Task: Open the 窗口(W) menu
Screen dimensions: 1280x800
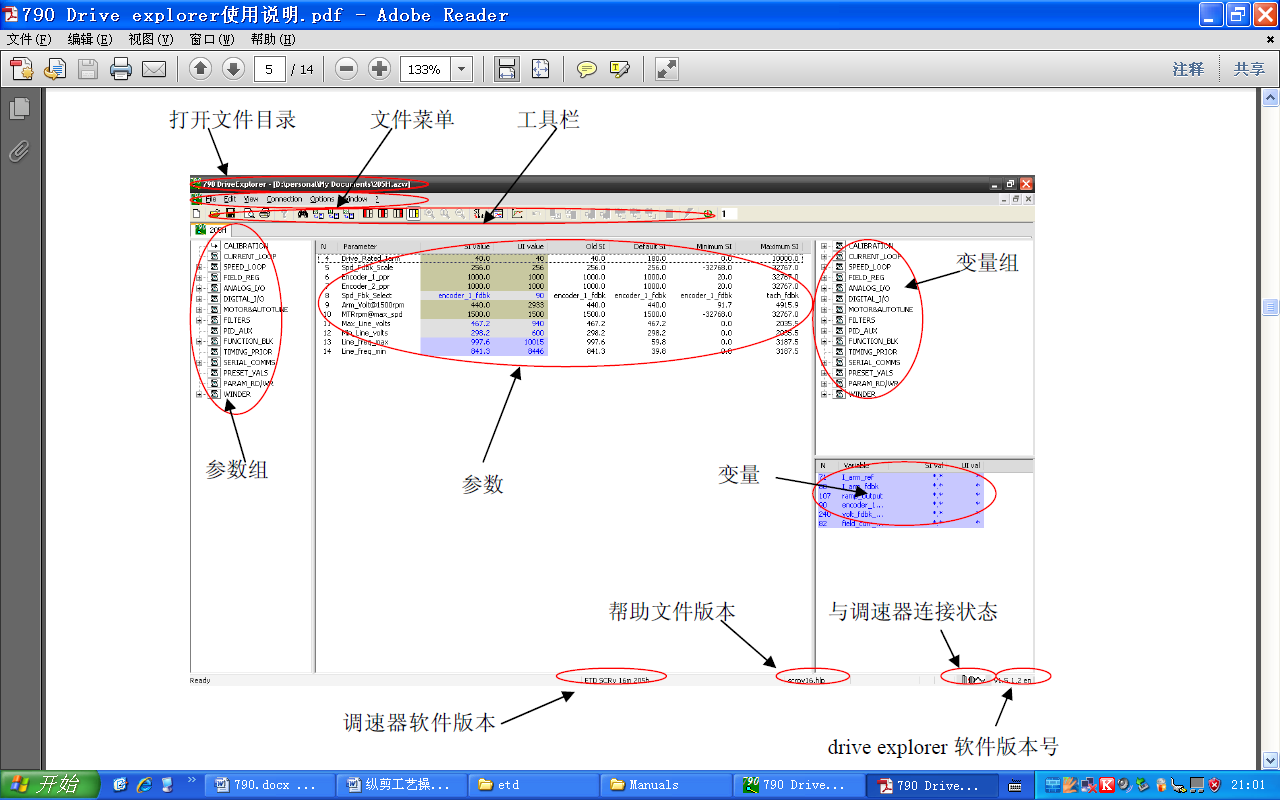Action: point(212,40)
